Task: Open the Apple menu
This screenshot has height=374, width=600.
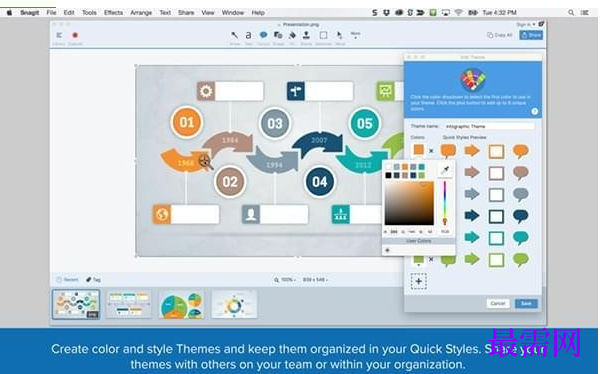Action: (9, 13)
